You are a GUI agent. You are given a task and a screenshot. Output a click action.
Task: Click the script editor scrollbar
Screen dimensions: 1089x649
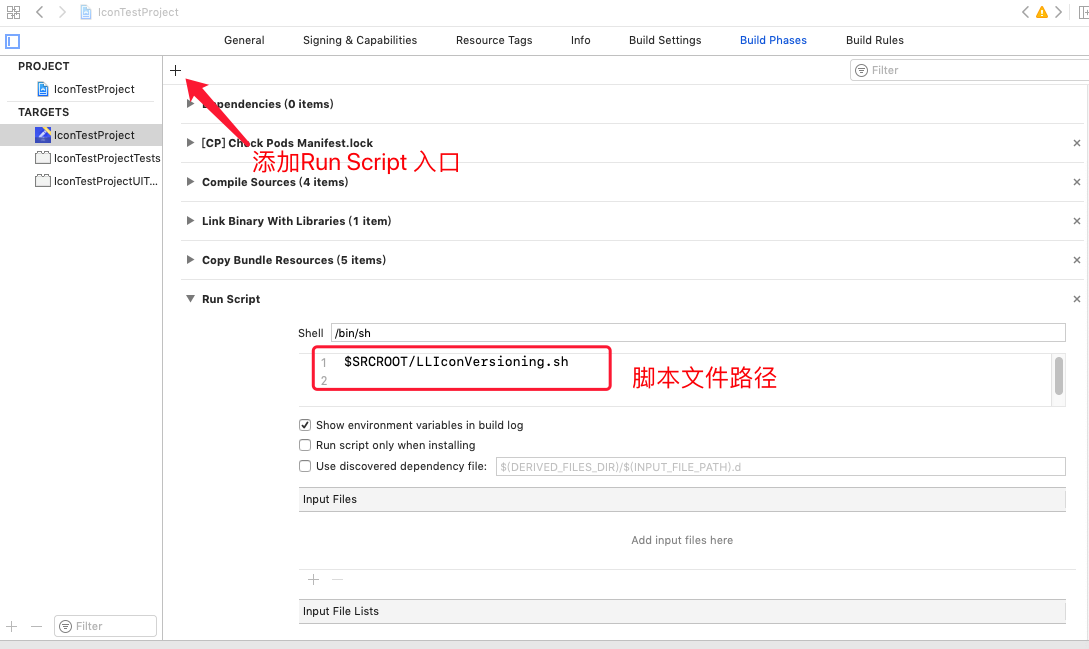[1058, 376]
